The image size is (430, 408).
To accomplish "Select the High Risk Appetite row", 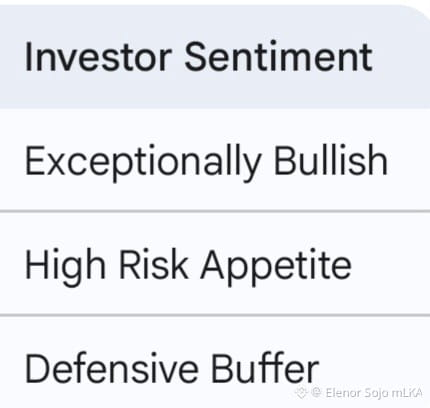I will click(215, 263).
